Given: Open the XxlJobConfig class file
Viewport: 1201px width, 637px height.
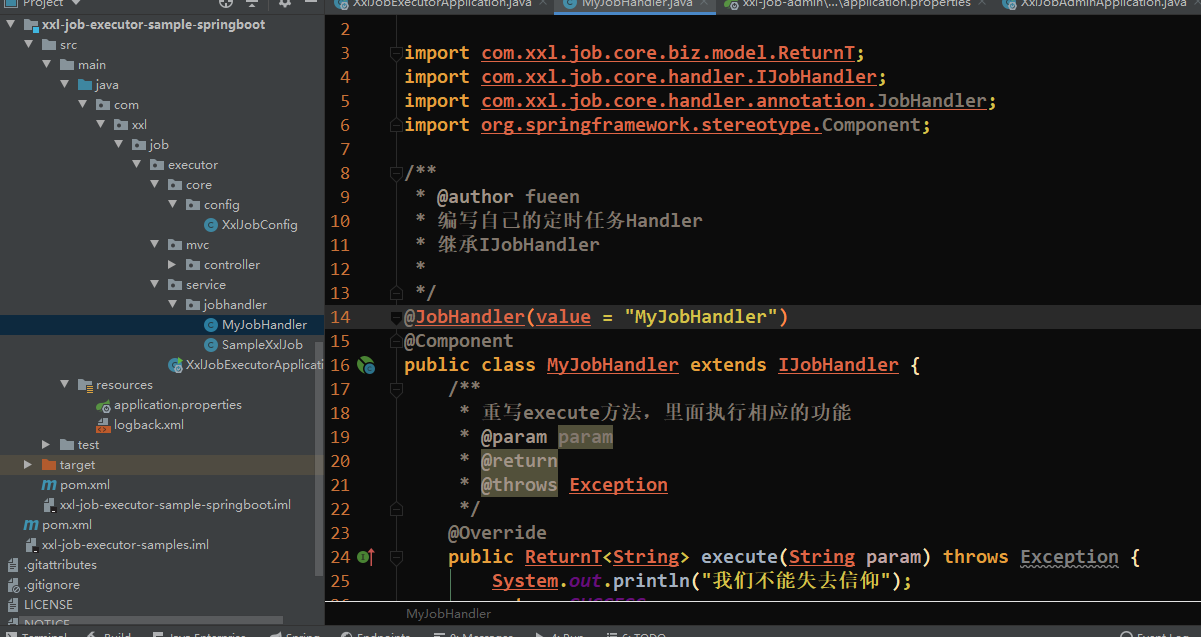Looking at the screenshot, I should click(x=259, y=225).
